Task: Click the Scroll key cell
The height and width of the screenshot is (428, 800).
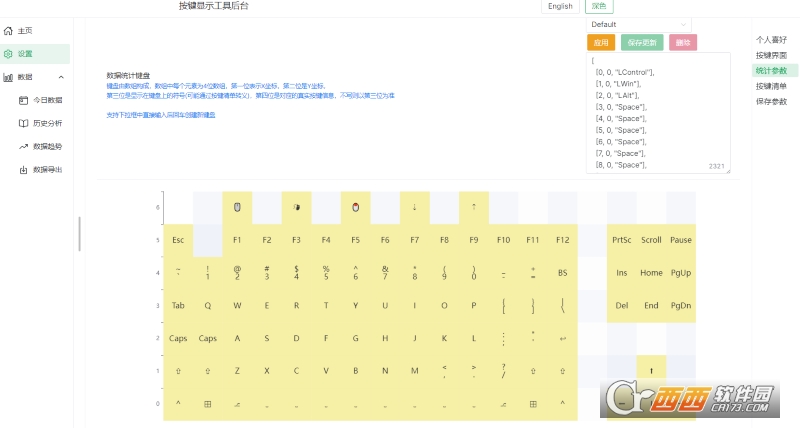Action: (652, 240)
